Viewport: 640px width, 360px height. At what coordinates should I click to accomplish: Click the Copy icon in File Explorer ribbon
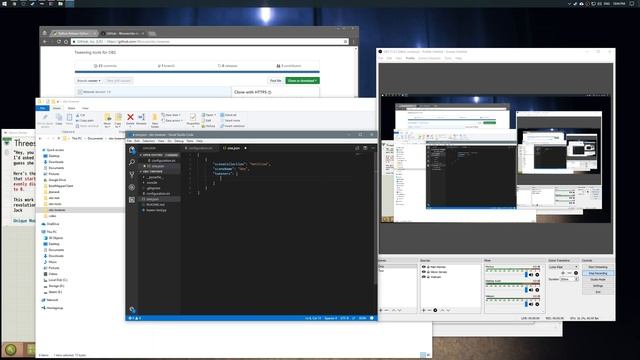click(59, 118)
